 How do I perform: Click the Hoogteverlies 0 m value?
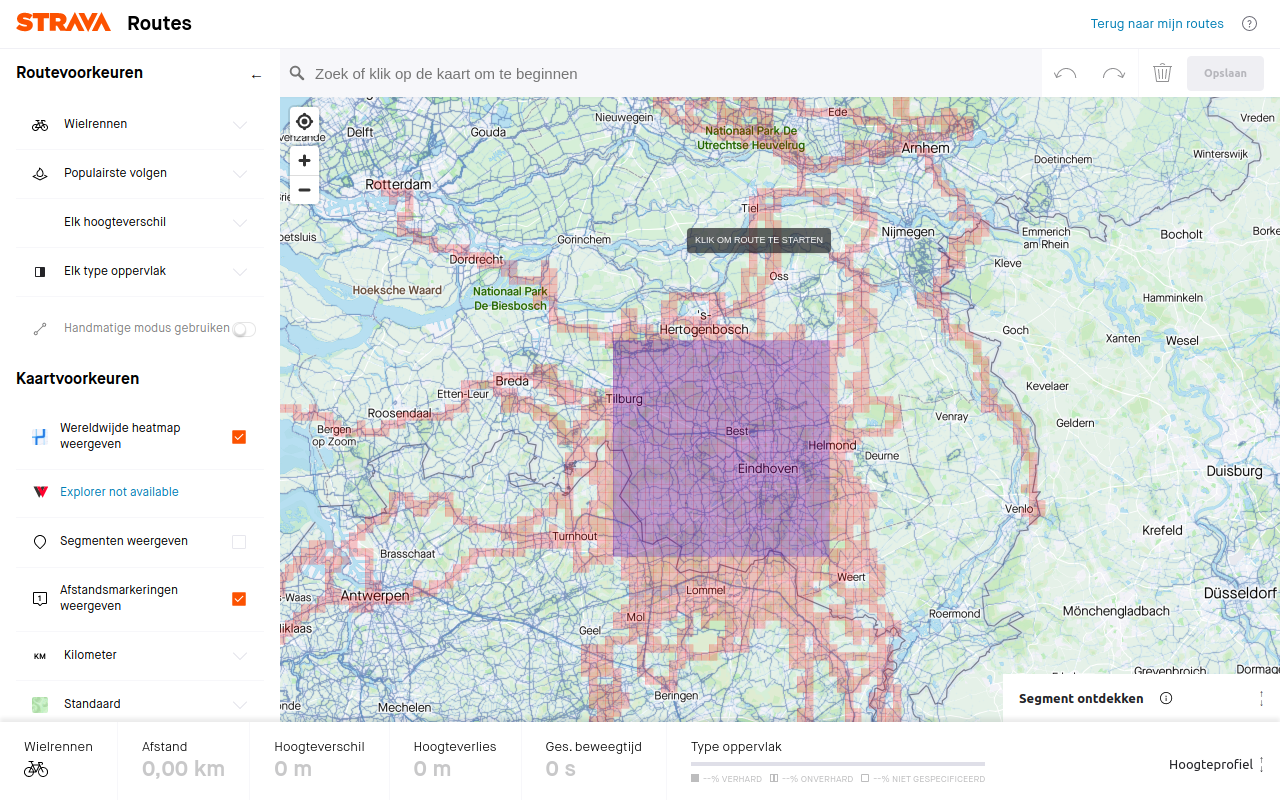(x=432, y=769)
